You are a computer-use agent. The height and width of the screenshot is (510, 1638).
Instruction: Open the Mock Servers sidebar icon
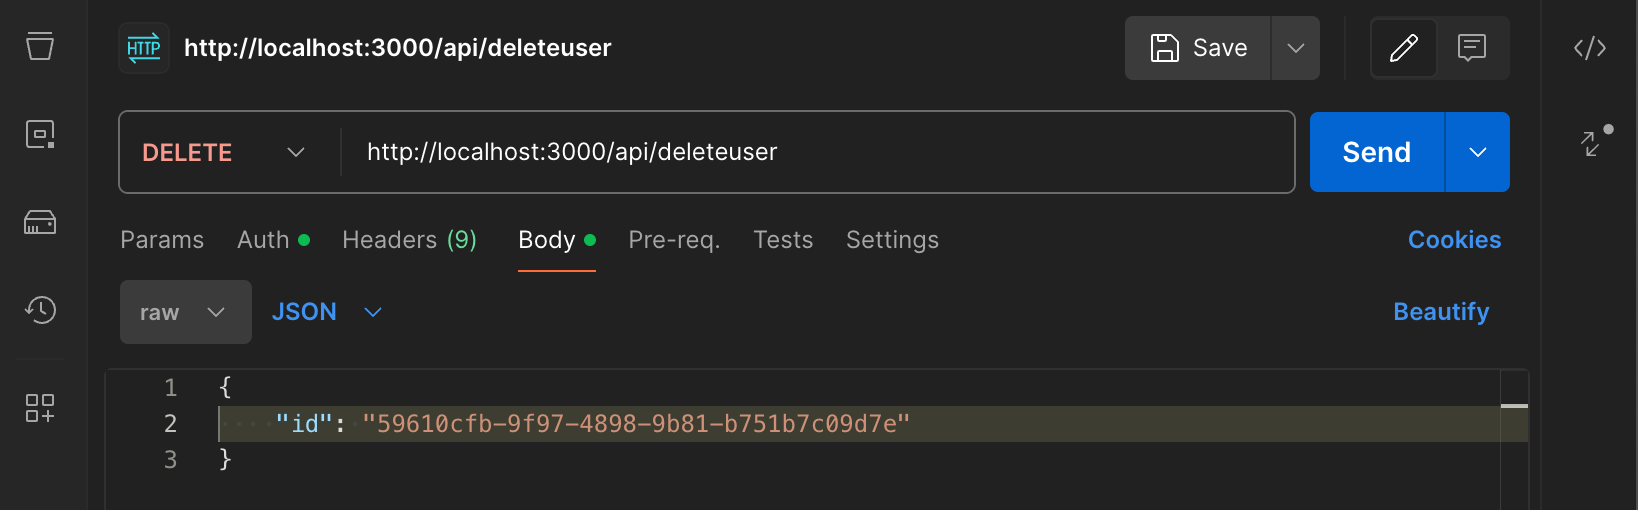point(40,222)
